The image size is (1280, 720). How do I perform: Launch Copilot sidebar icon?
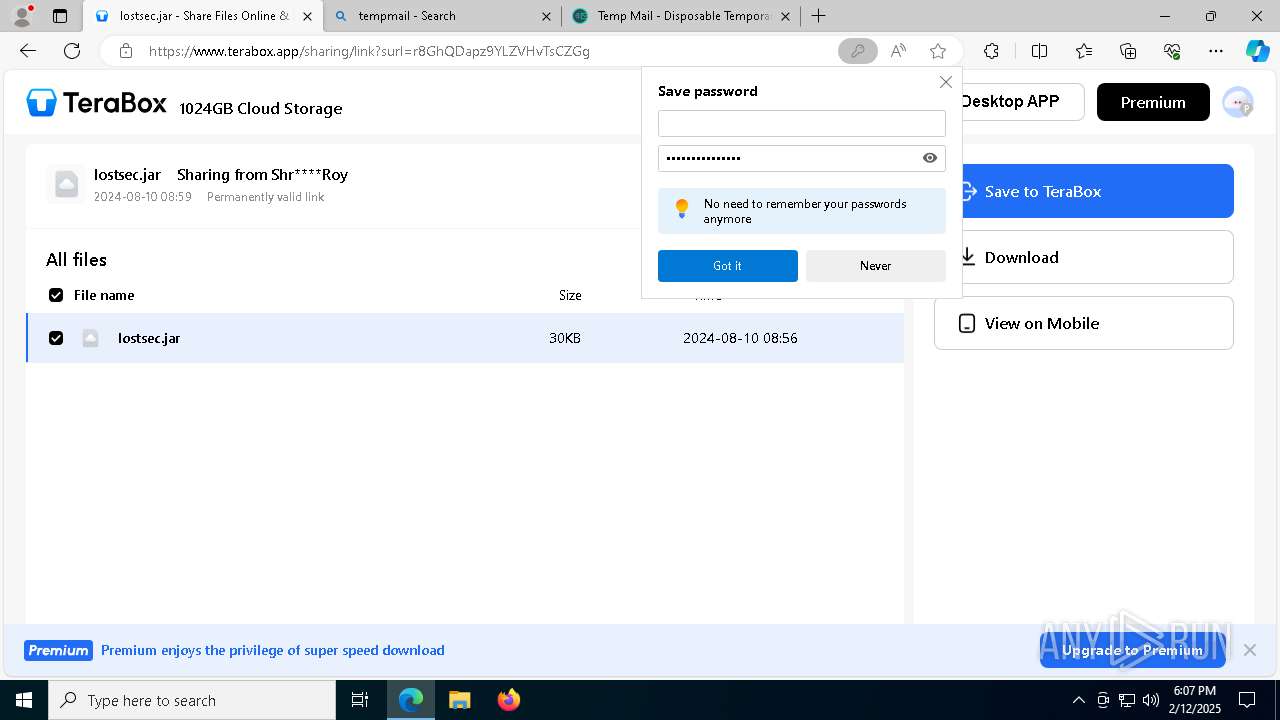(x=1257, y=51)
